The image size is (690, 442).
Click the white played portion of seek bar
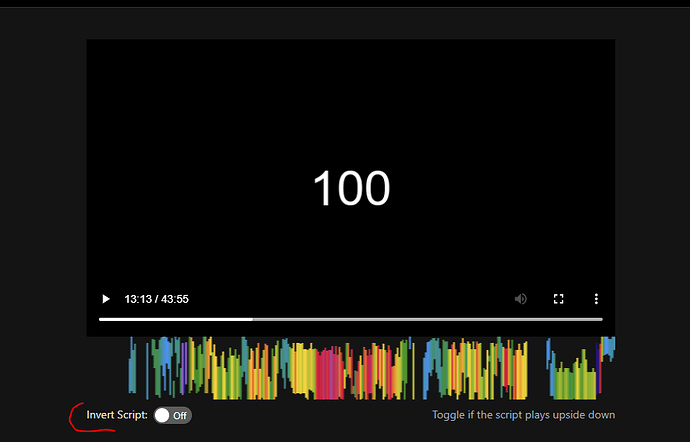[175, 319]
